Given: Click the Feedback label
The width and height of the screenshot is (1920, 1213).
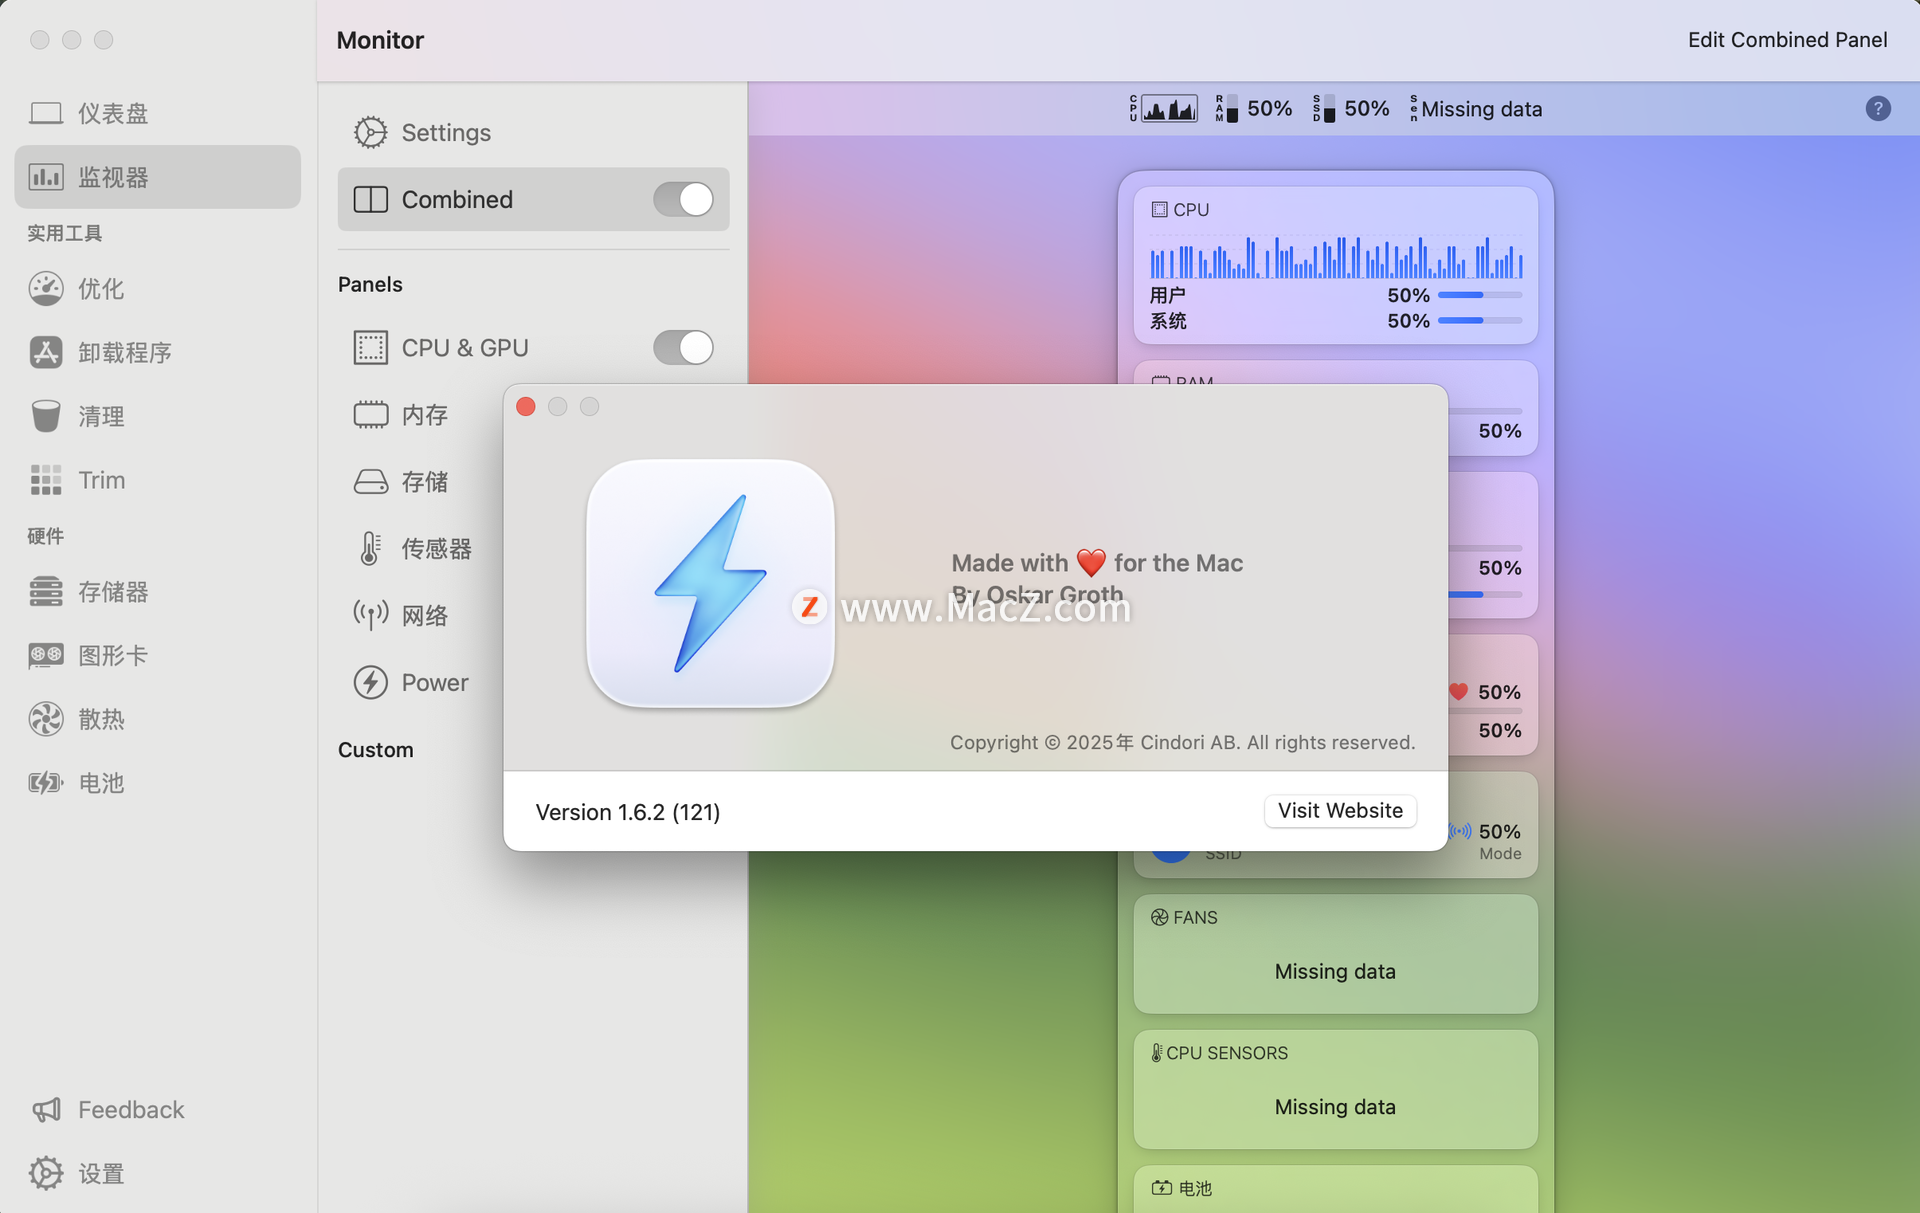Looking at the screenshot, I should (x=131, y=1110).
